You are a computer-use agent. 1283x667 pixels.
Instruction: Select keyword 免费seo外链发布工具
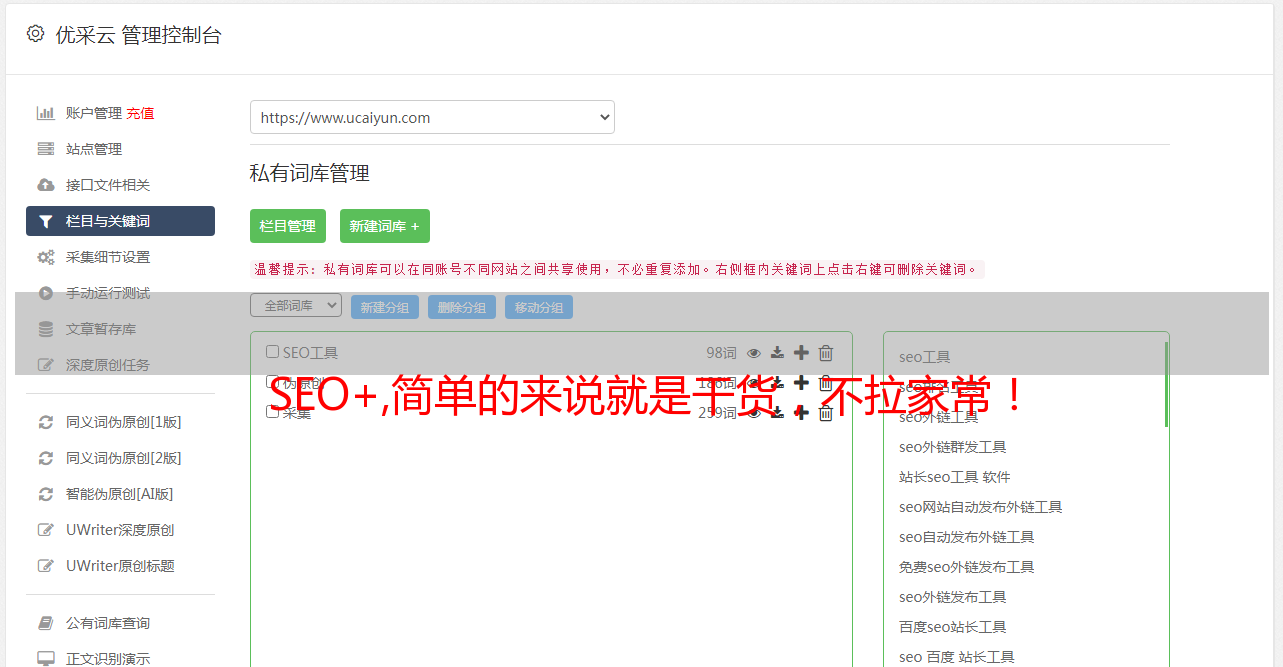[x=967, y=567]
